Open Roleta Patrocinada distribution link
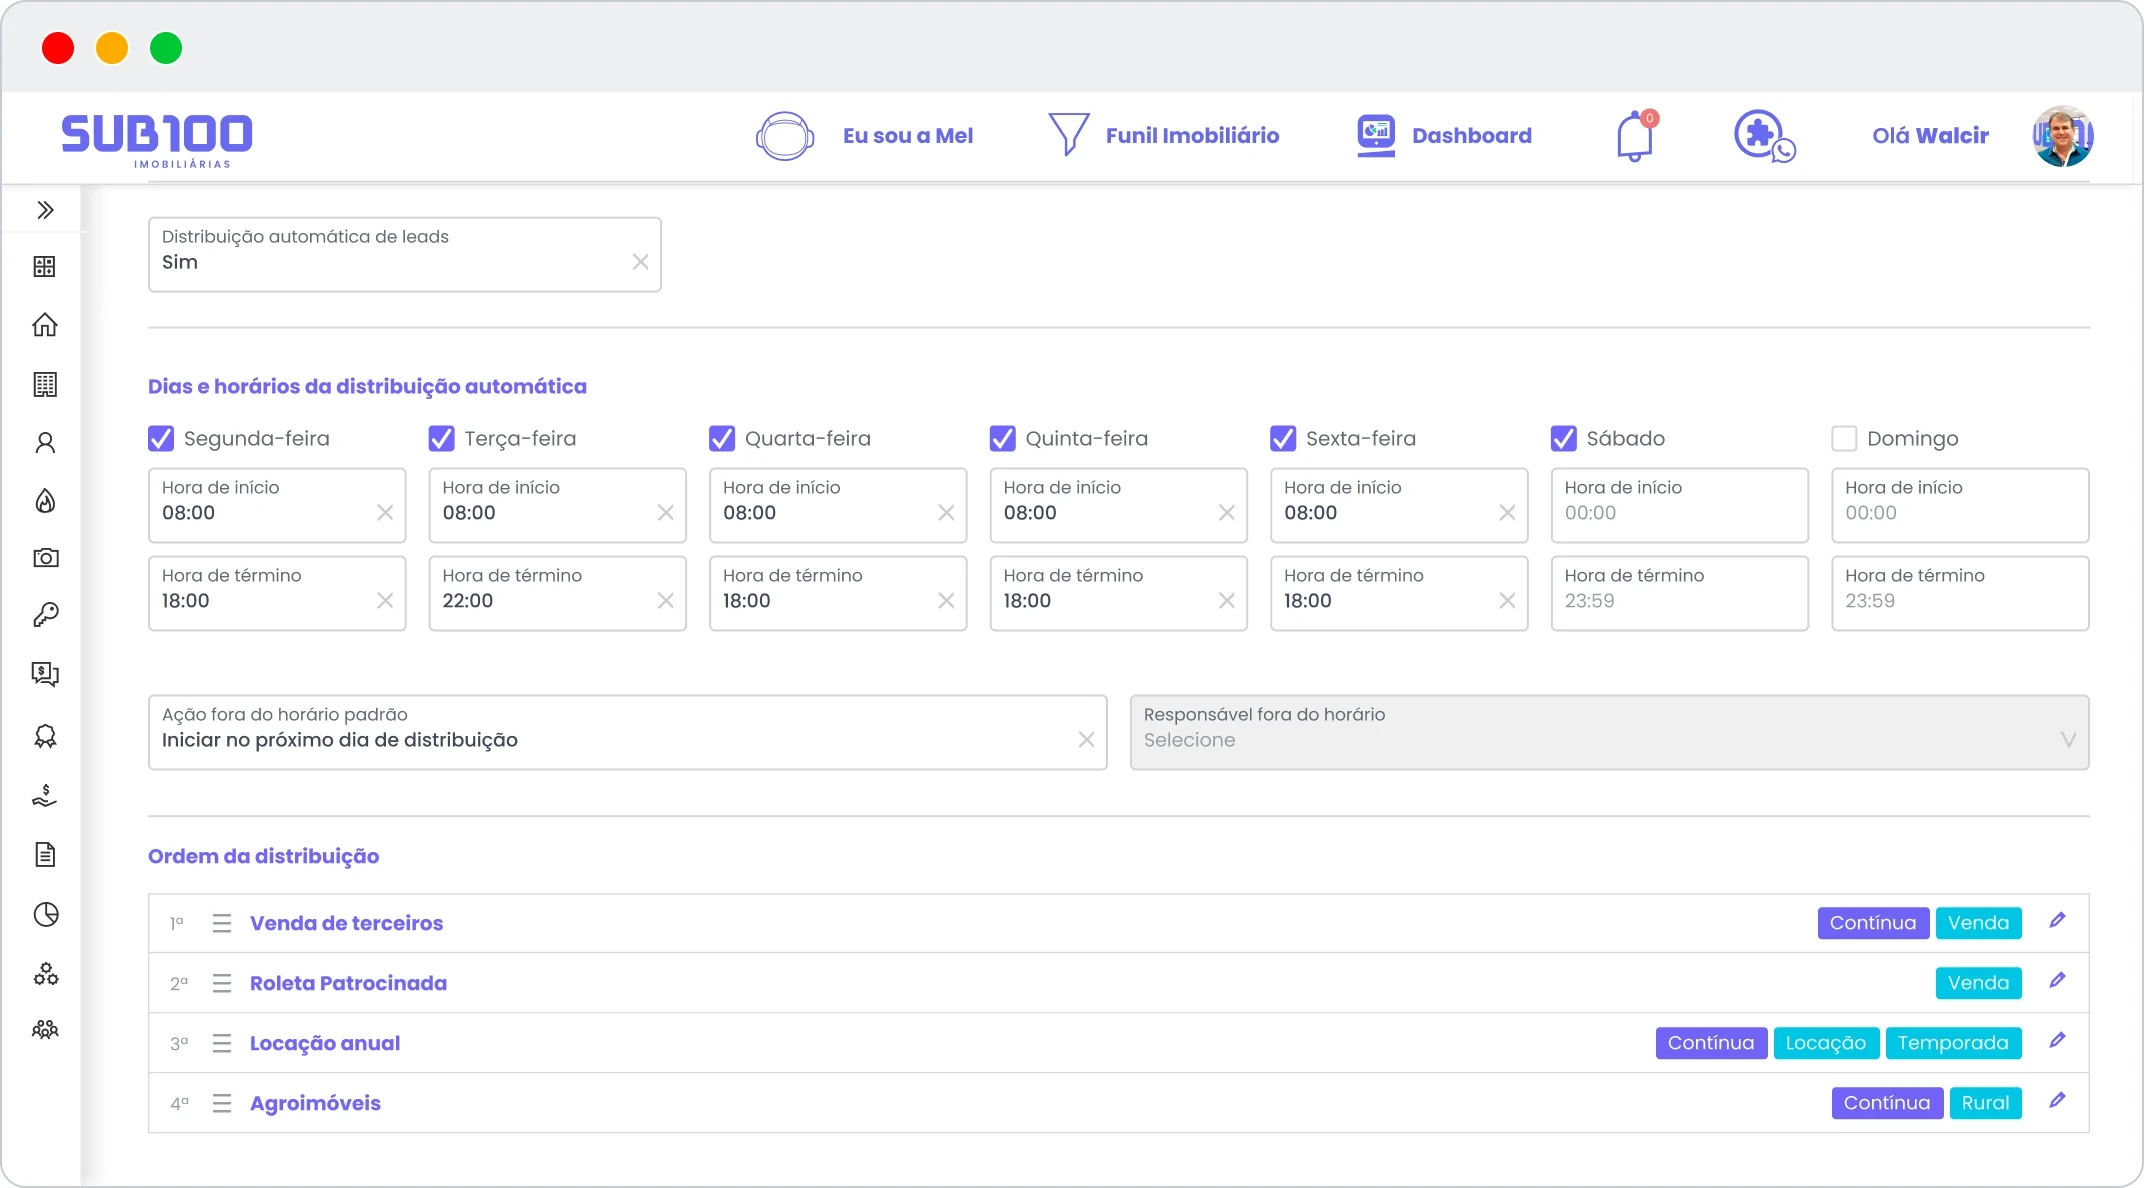2144x1188 pixels. point(348,983)
